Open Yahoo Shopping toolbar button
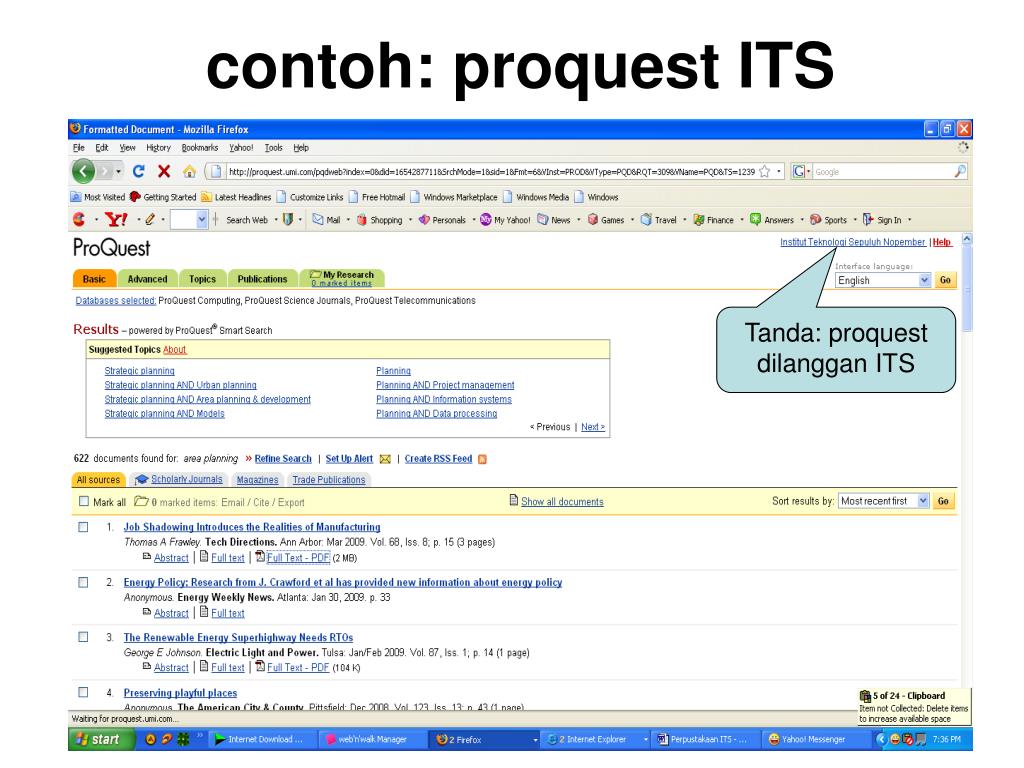The width and height of the screenshot is (1024, 768). (379, 220)
